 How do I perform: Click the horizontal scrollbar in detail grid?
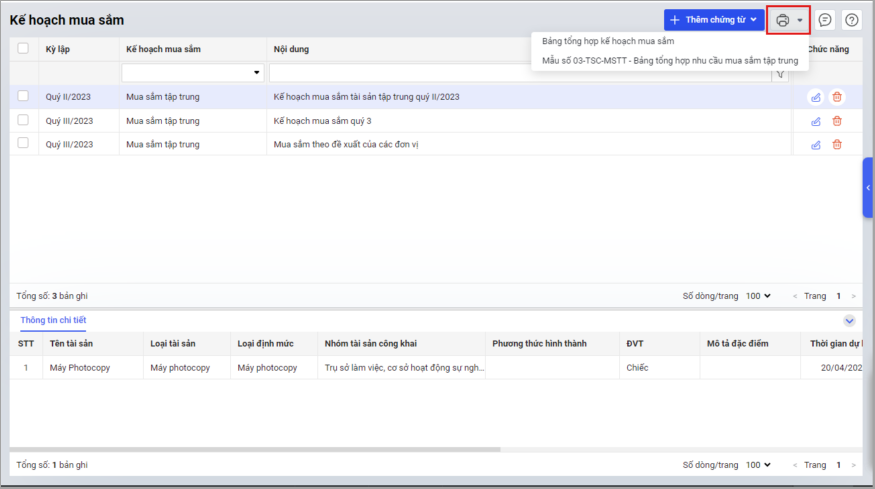pos(250,450)
